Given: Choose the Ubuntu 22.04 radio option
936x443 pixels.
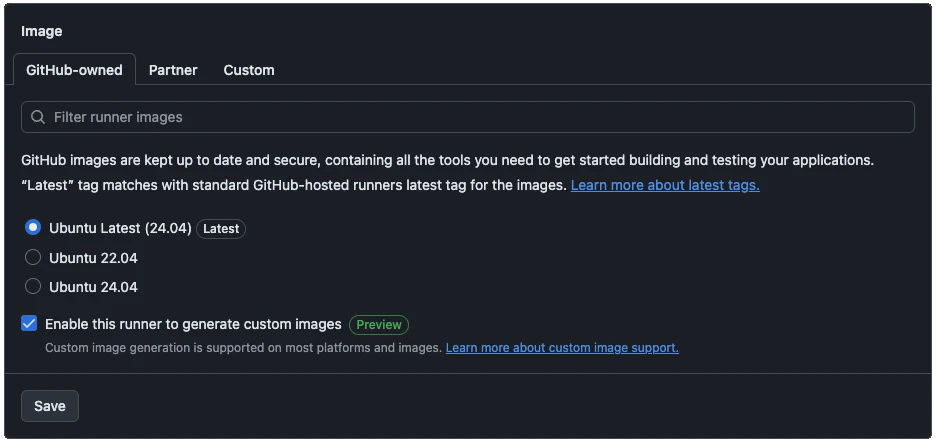Looking at the screenshot, I should coord(33,257).
